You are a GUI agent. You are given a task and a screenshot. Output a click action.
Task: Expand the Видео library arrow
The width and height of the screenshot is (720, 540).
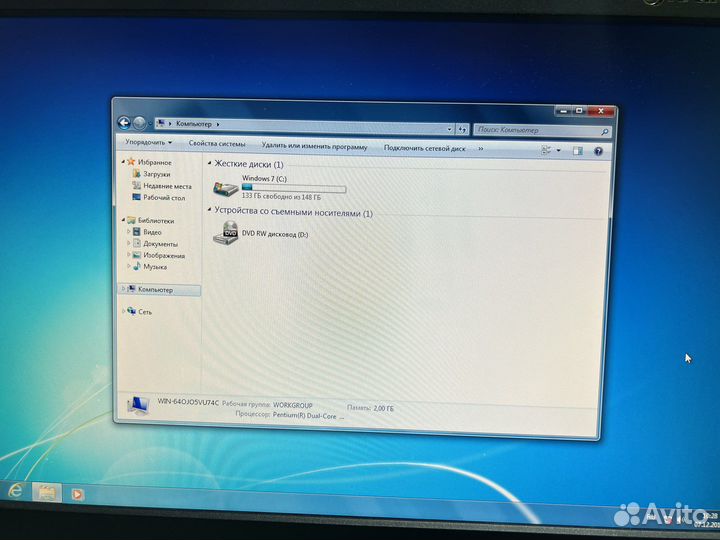[x=129, y=231]
